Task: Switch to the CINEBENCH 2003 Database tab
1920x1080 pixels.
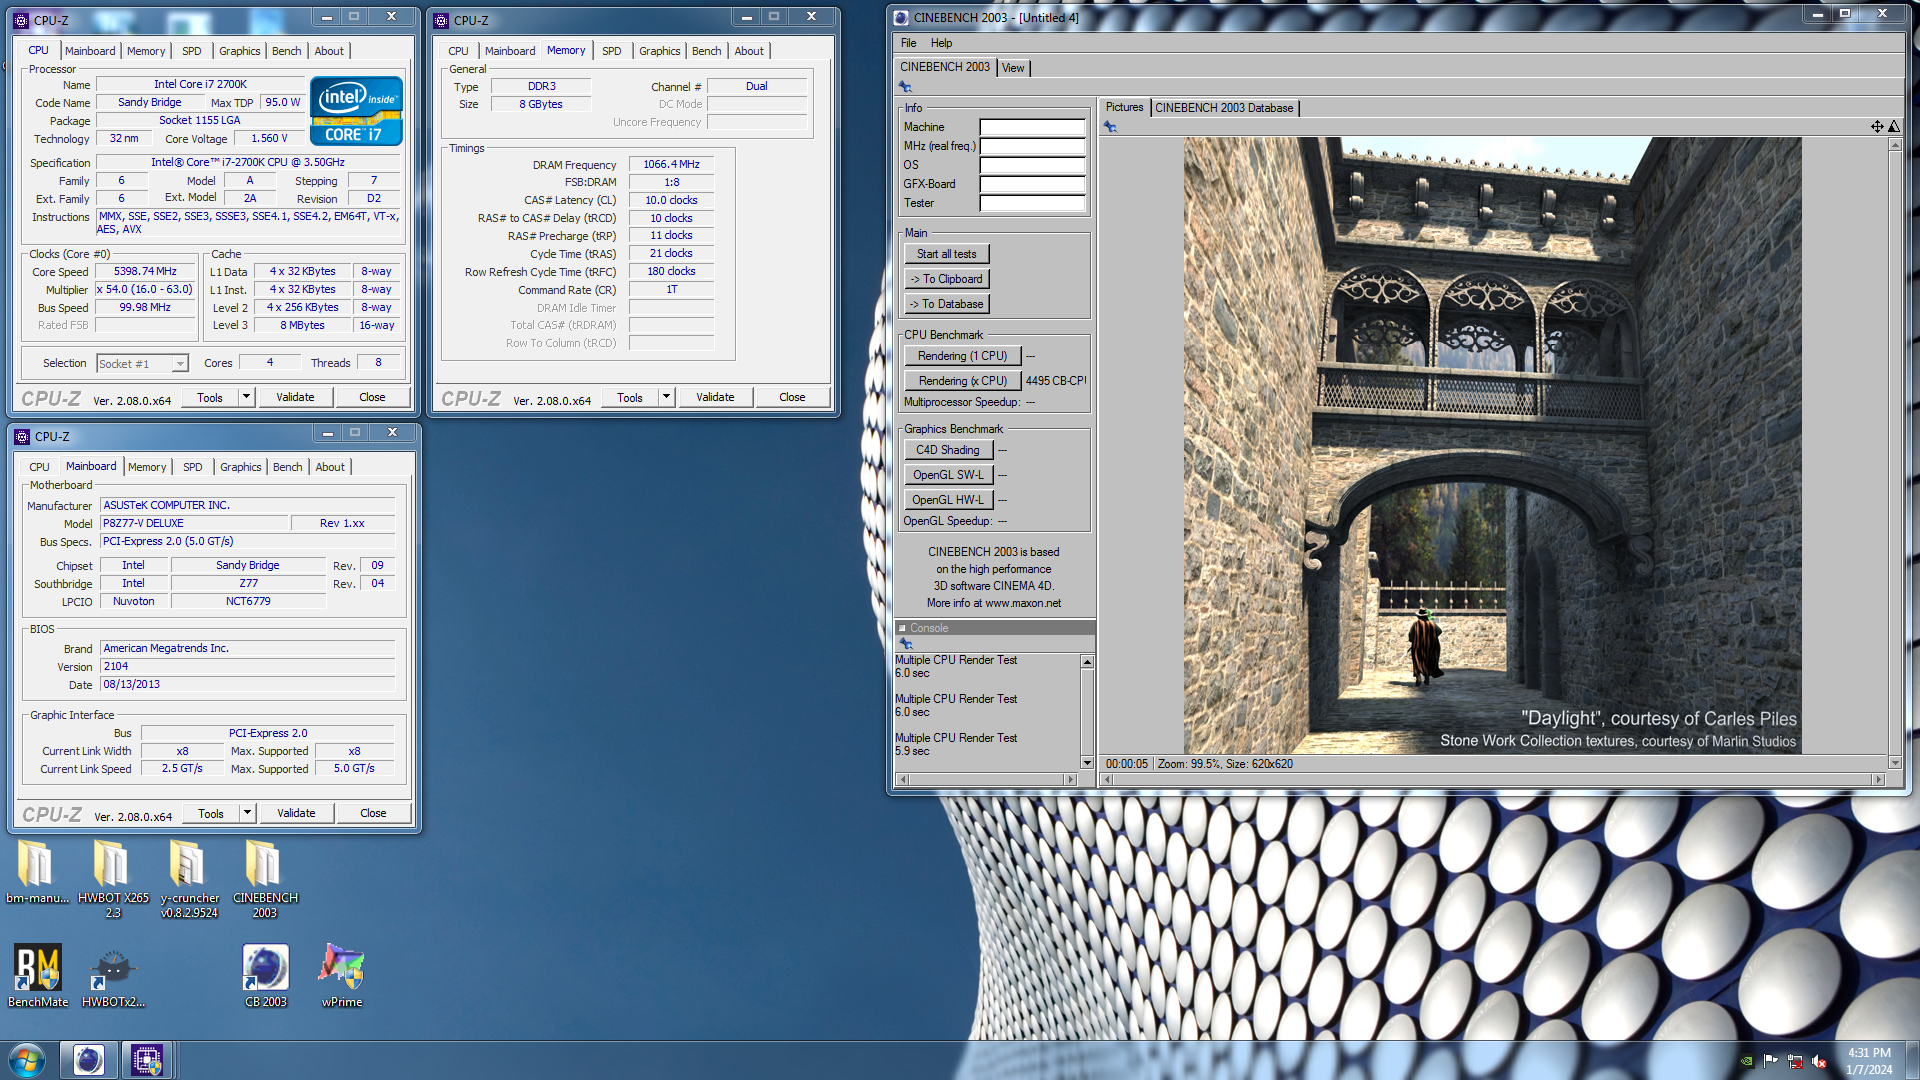Action: [1224, 108]
